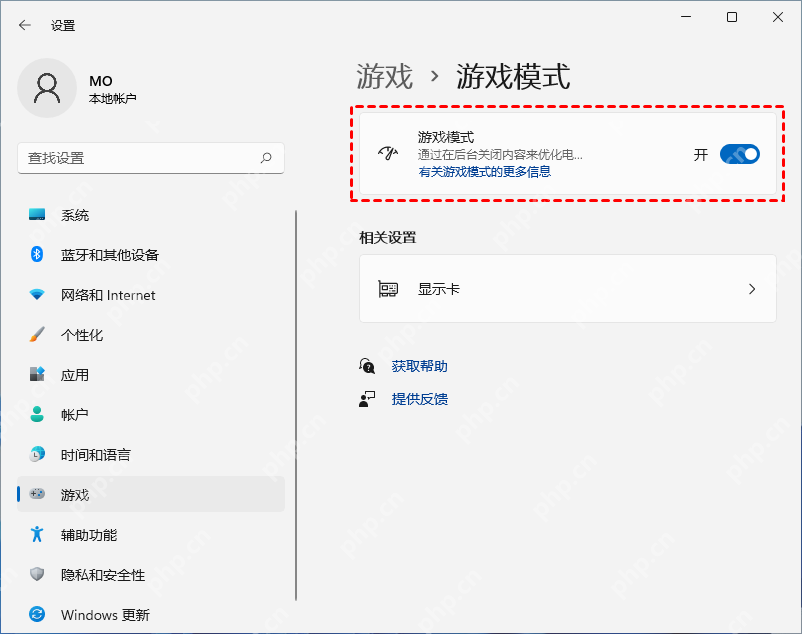Click the 获取帮助 help bubble icon
This screenshot has width=802, height=634.
pyautogui.click(x=367, y=366)
